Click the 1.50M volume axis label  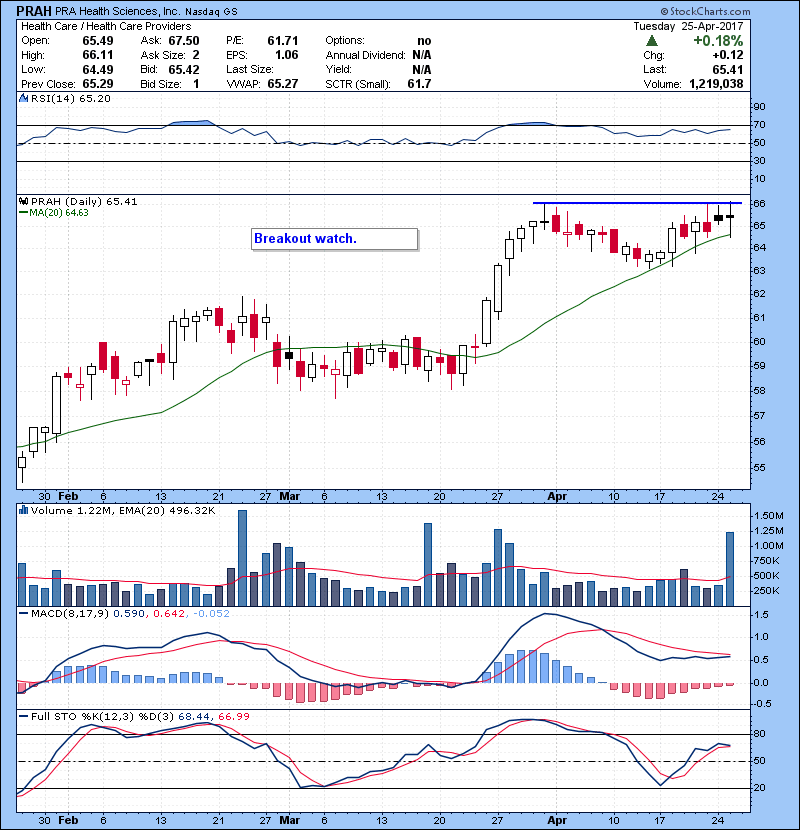[769, 516]
